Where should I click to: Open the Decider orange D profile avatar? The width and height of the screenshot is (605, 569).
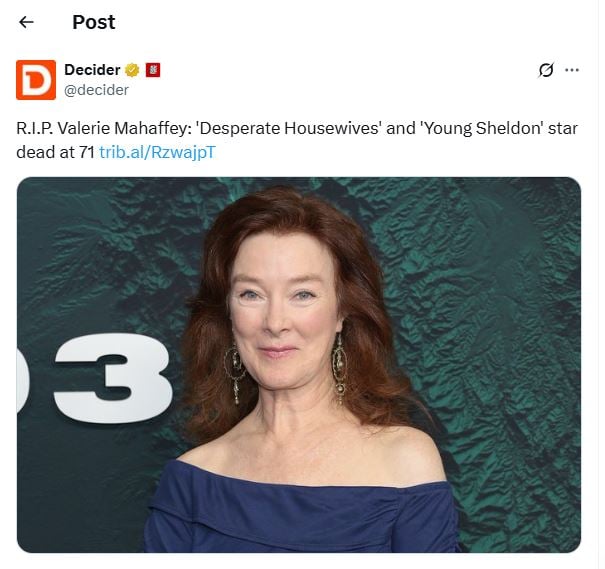pos(36,80)
